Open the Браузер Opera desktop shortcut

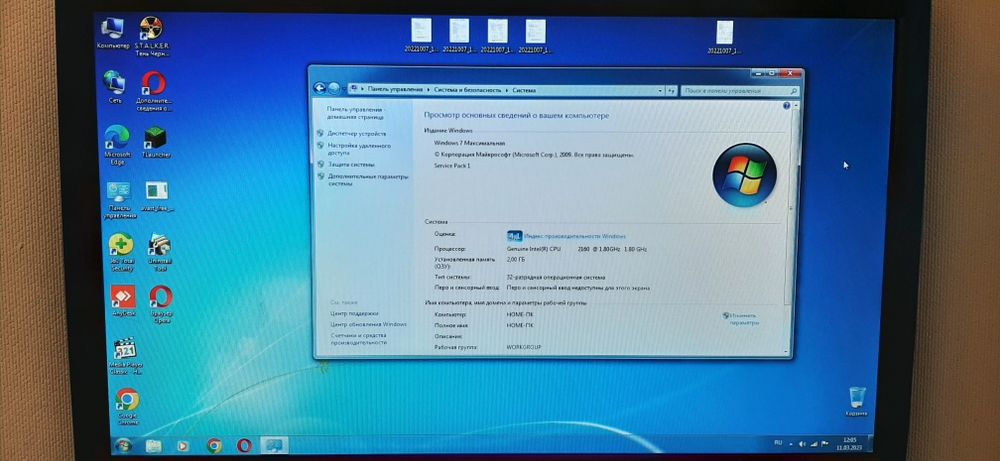pos(161,305)
